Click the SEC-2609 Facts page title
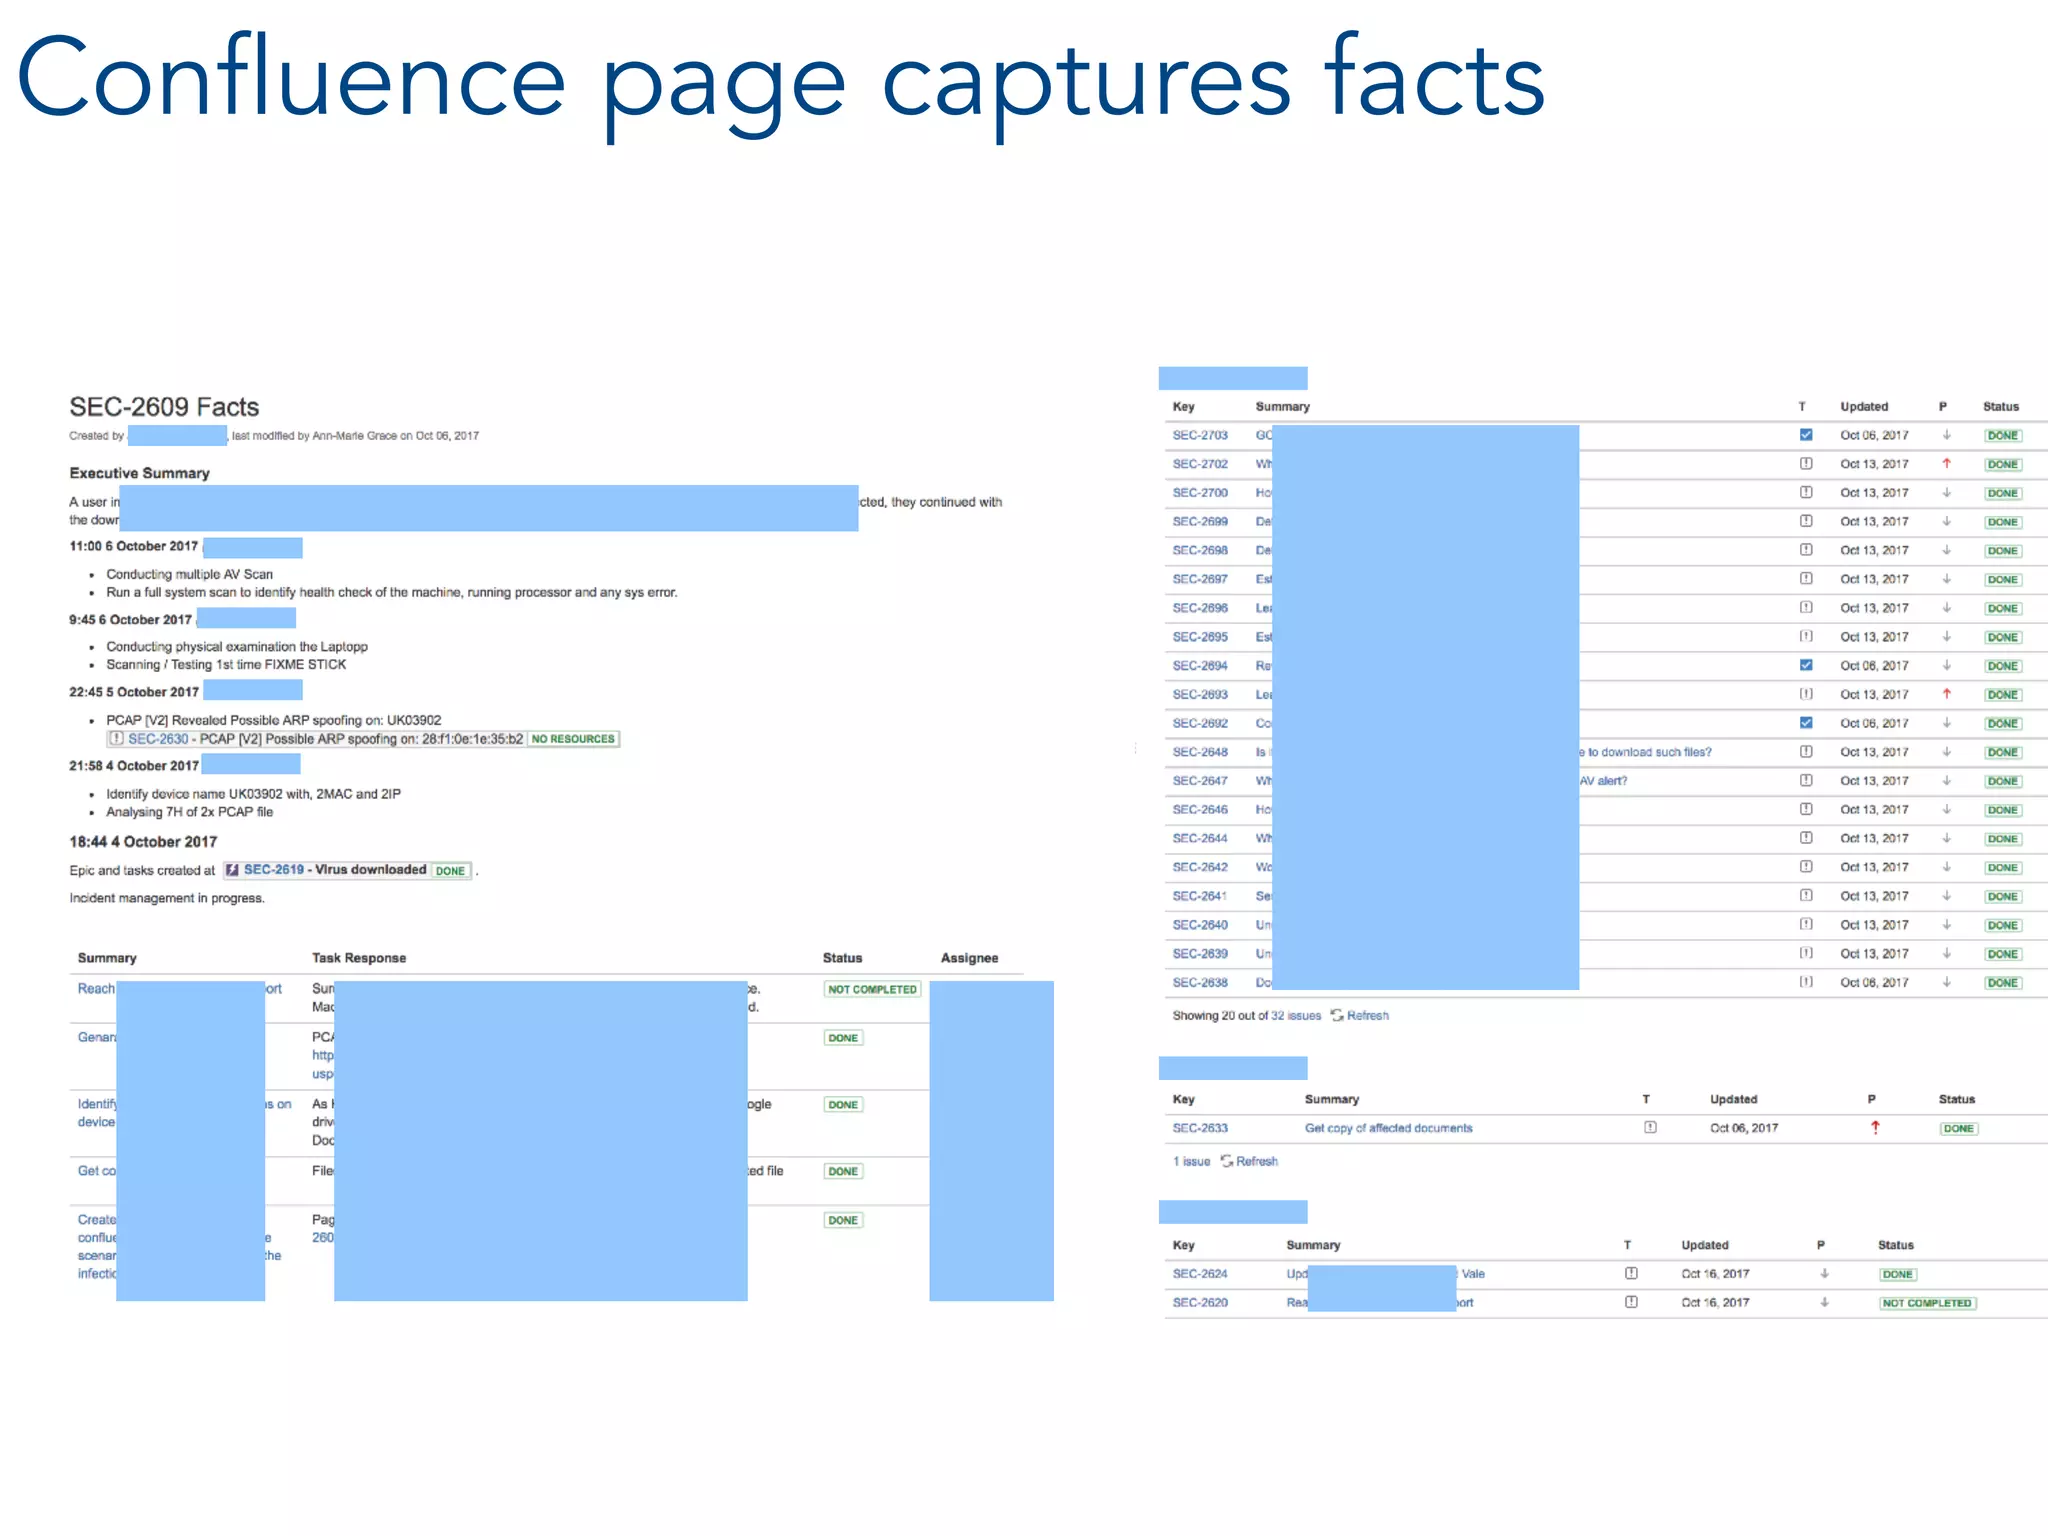This screenshot has height=1536, width=2048. point(164,407)
